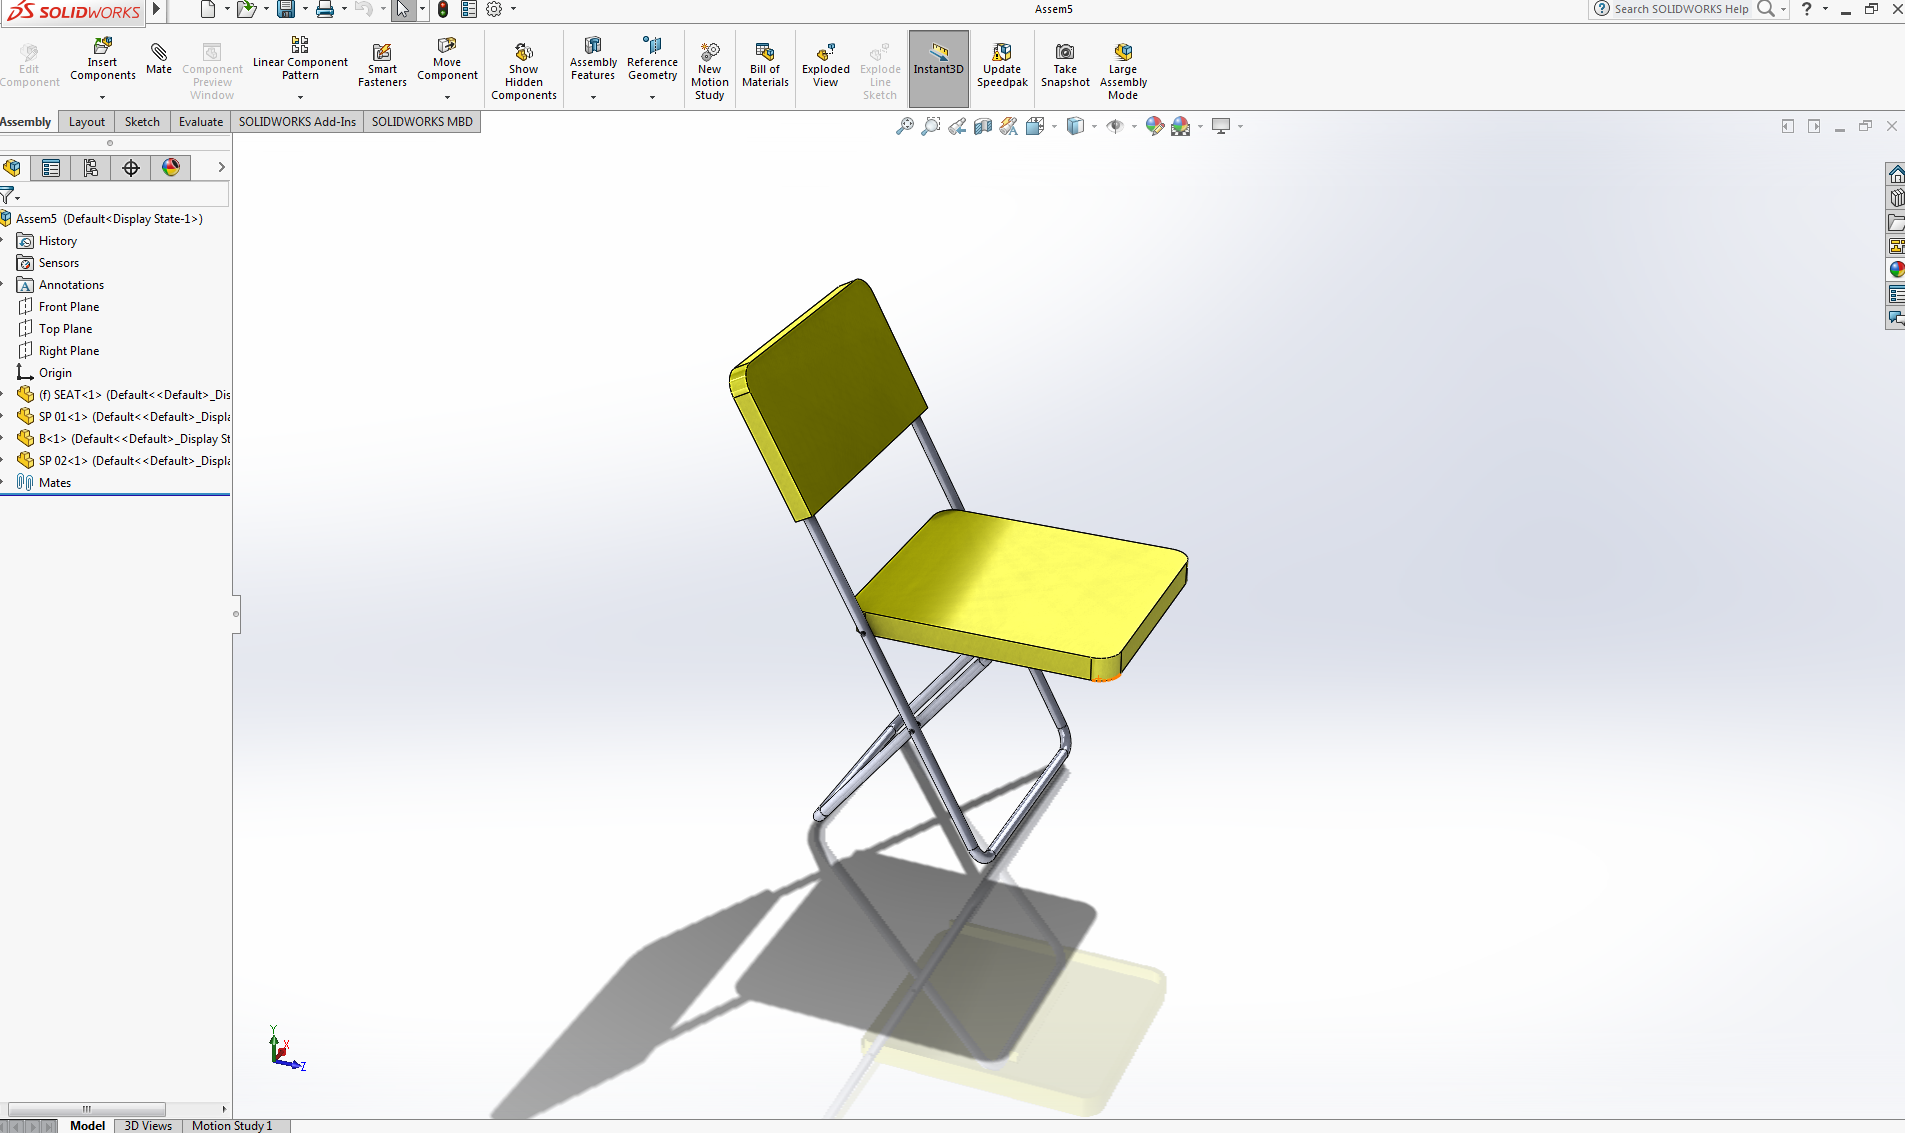Open the SOLIDWORKS Add-Ins tab
The image size is (1905, 1133).
297,122
